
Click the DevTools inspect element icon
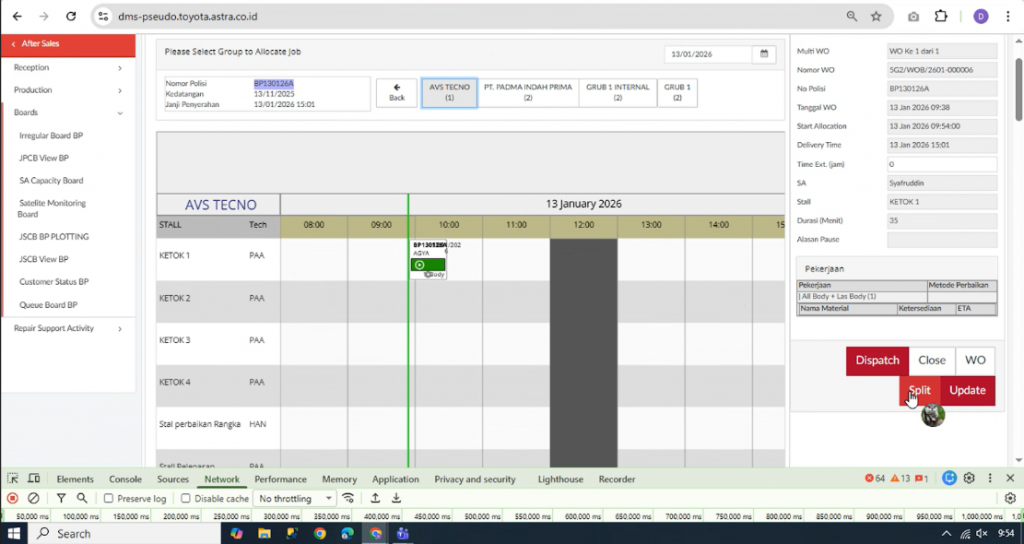13,479
